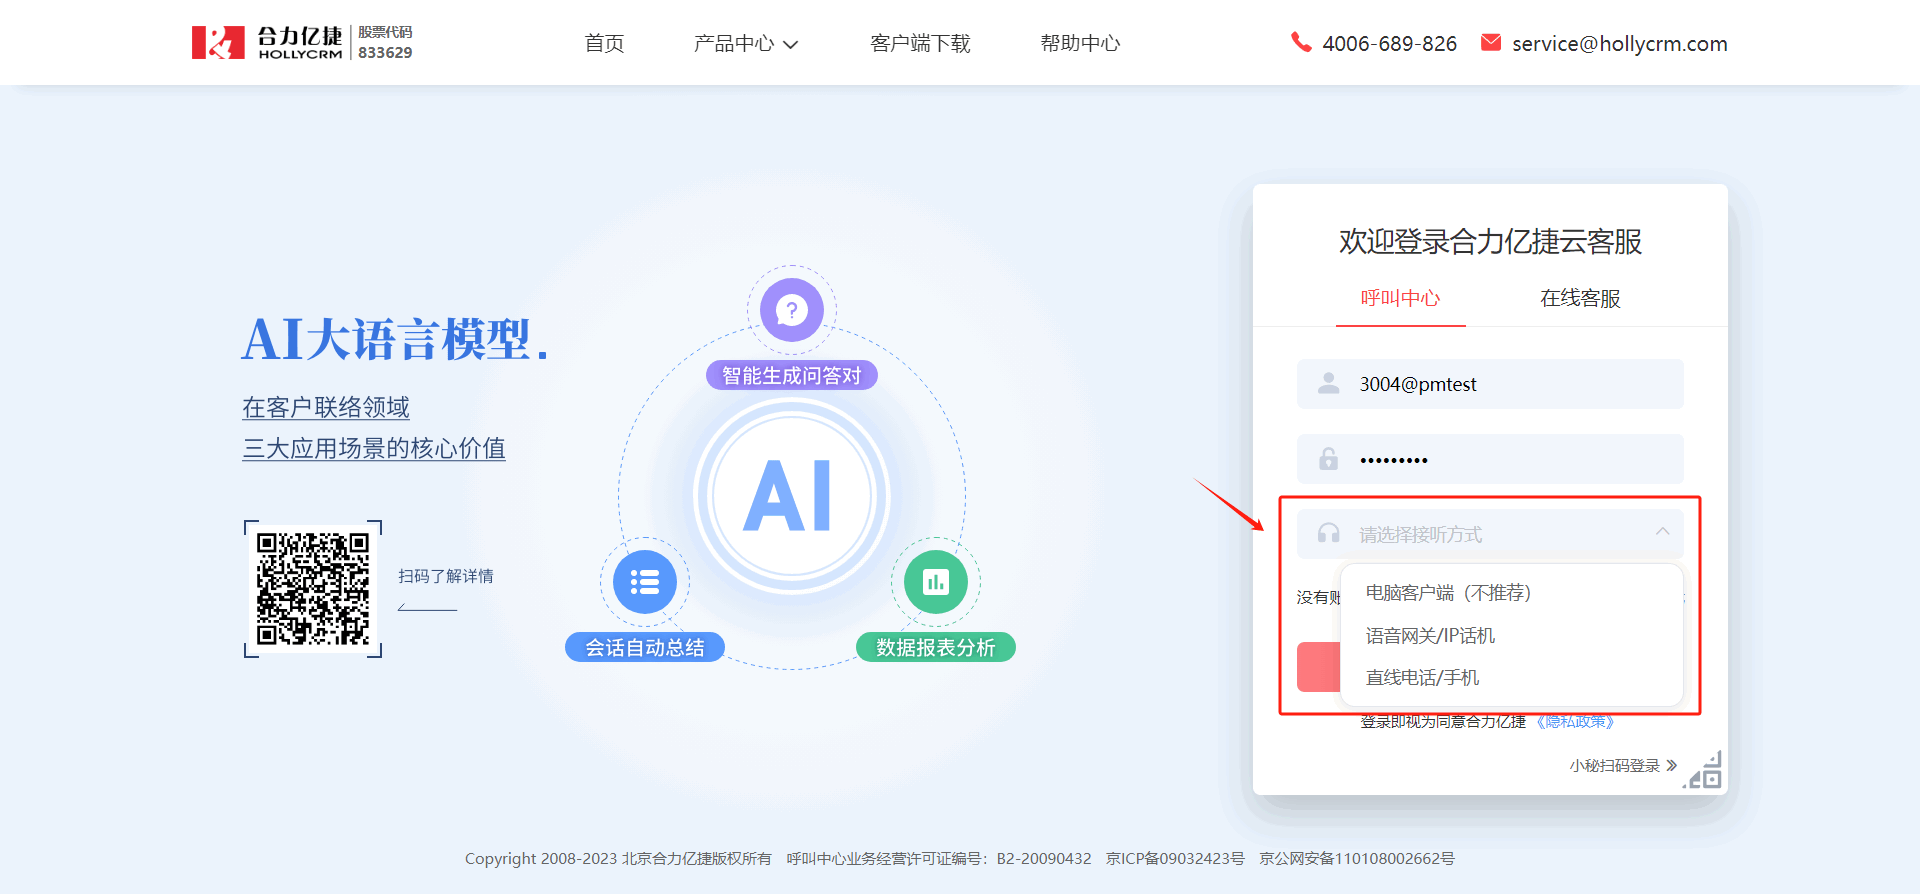This screenshot has height=894, width=1920.
Task: Expand the 产品中心 menu
Action: click(x=745, y=43)
